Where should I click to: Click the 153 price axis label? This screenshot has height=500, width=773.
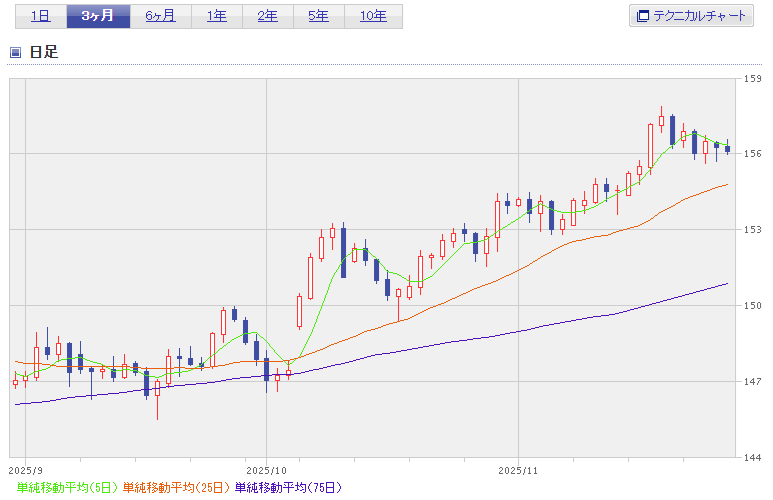click(x=753, y=230)
